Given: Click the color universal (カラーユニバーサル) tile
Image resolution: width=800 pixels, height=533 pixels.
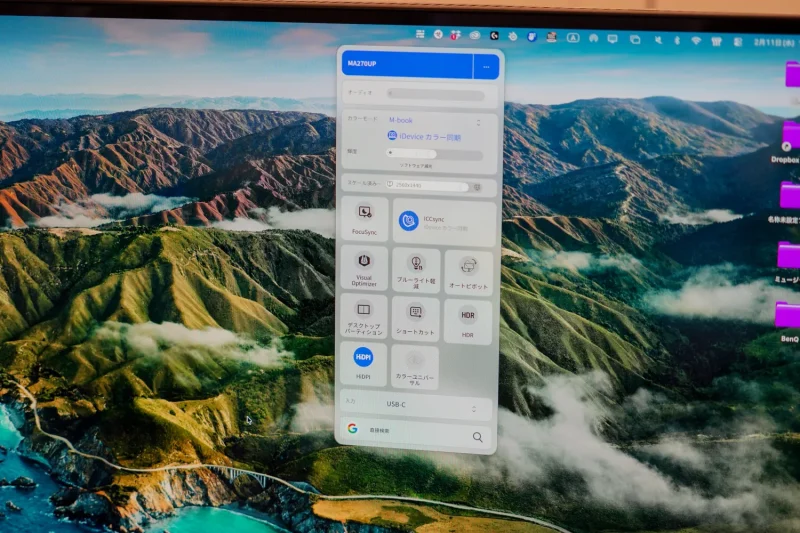Looking at the screenshot, I should coord(415,363).
